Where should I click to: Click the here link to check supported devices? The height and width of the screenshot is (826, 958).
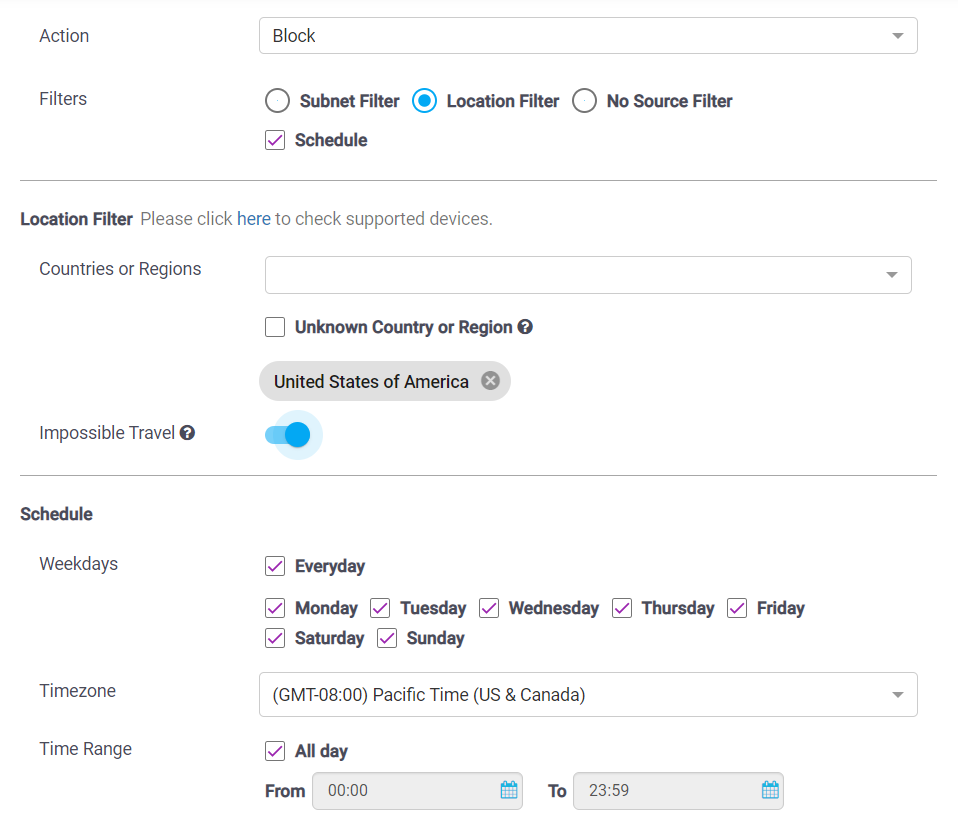pyautogui.click(x=253, y=218)
